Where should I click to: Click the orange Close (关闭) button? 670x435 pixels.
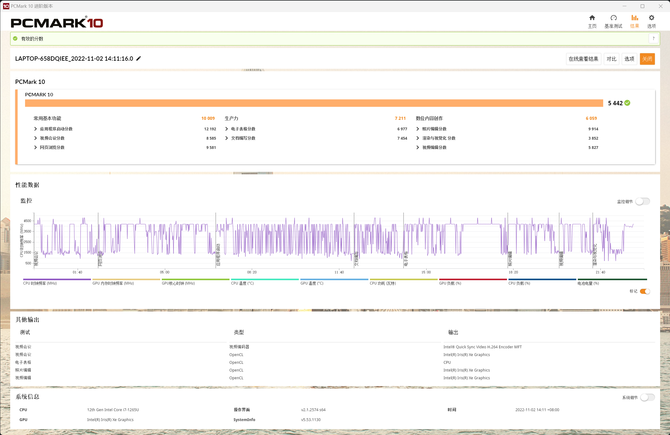pos(647,59)
